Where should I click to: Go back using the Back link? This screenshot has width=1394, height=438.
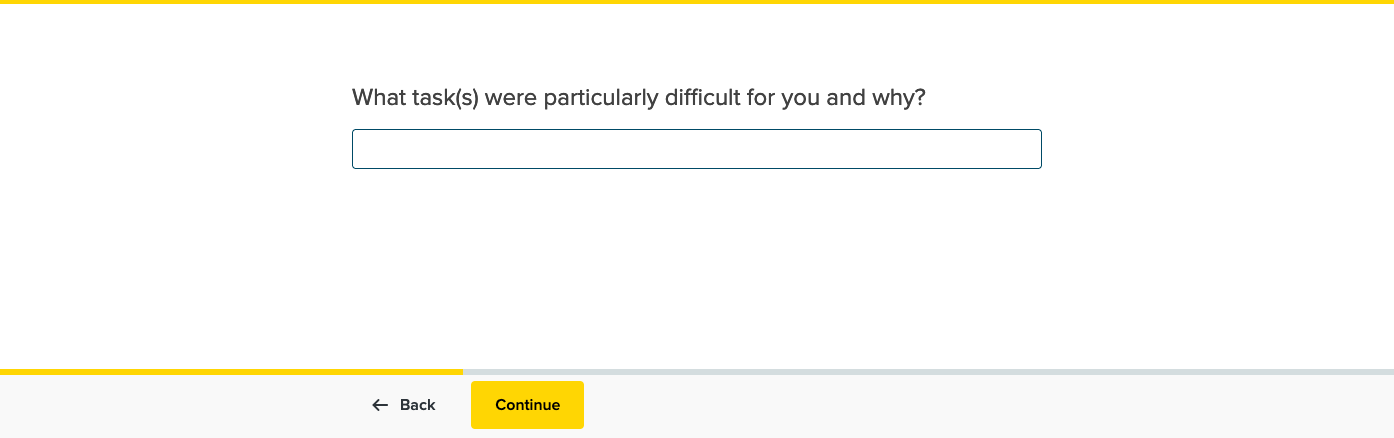pos(404,405)
